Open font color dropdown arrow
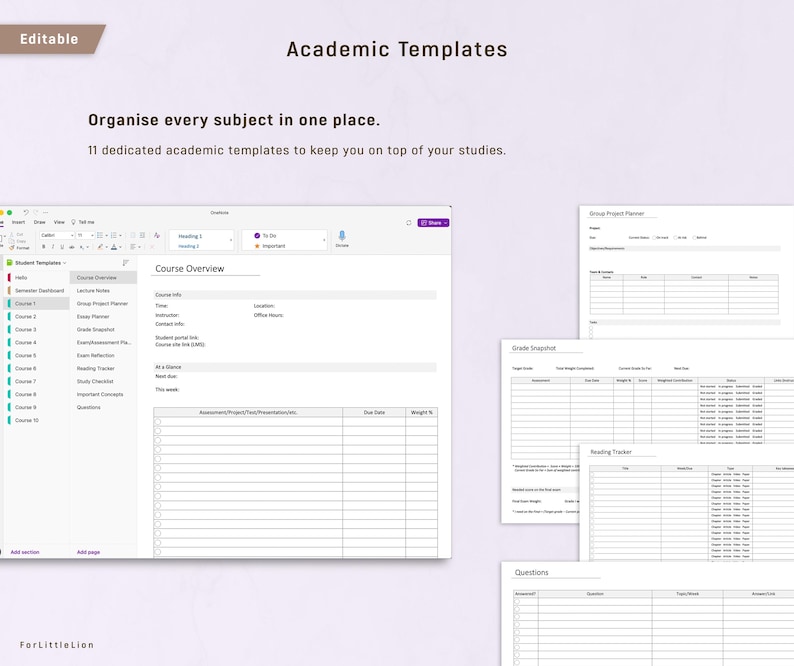This screenshot has width=794, height=666. [x=121, y=247]
